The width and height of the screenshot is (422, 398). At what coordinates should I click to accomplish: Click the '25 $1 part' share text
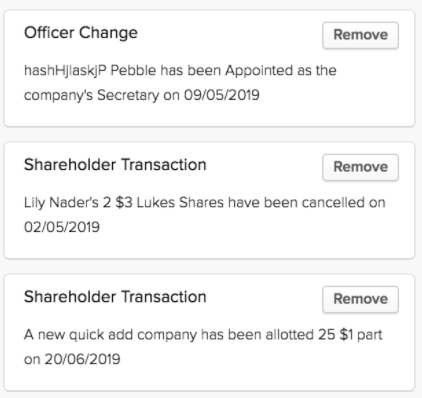(350, 335)
